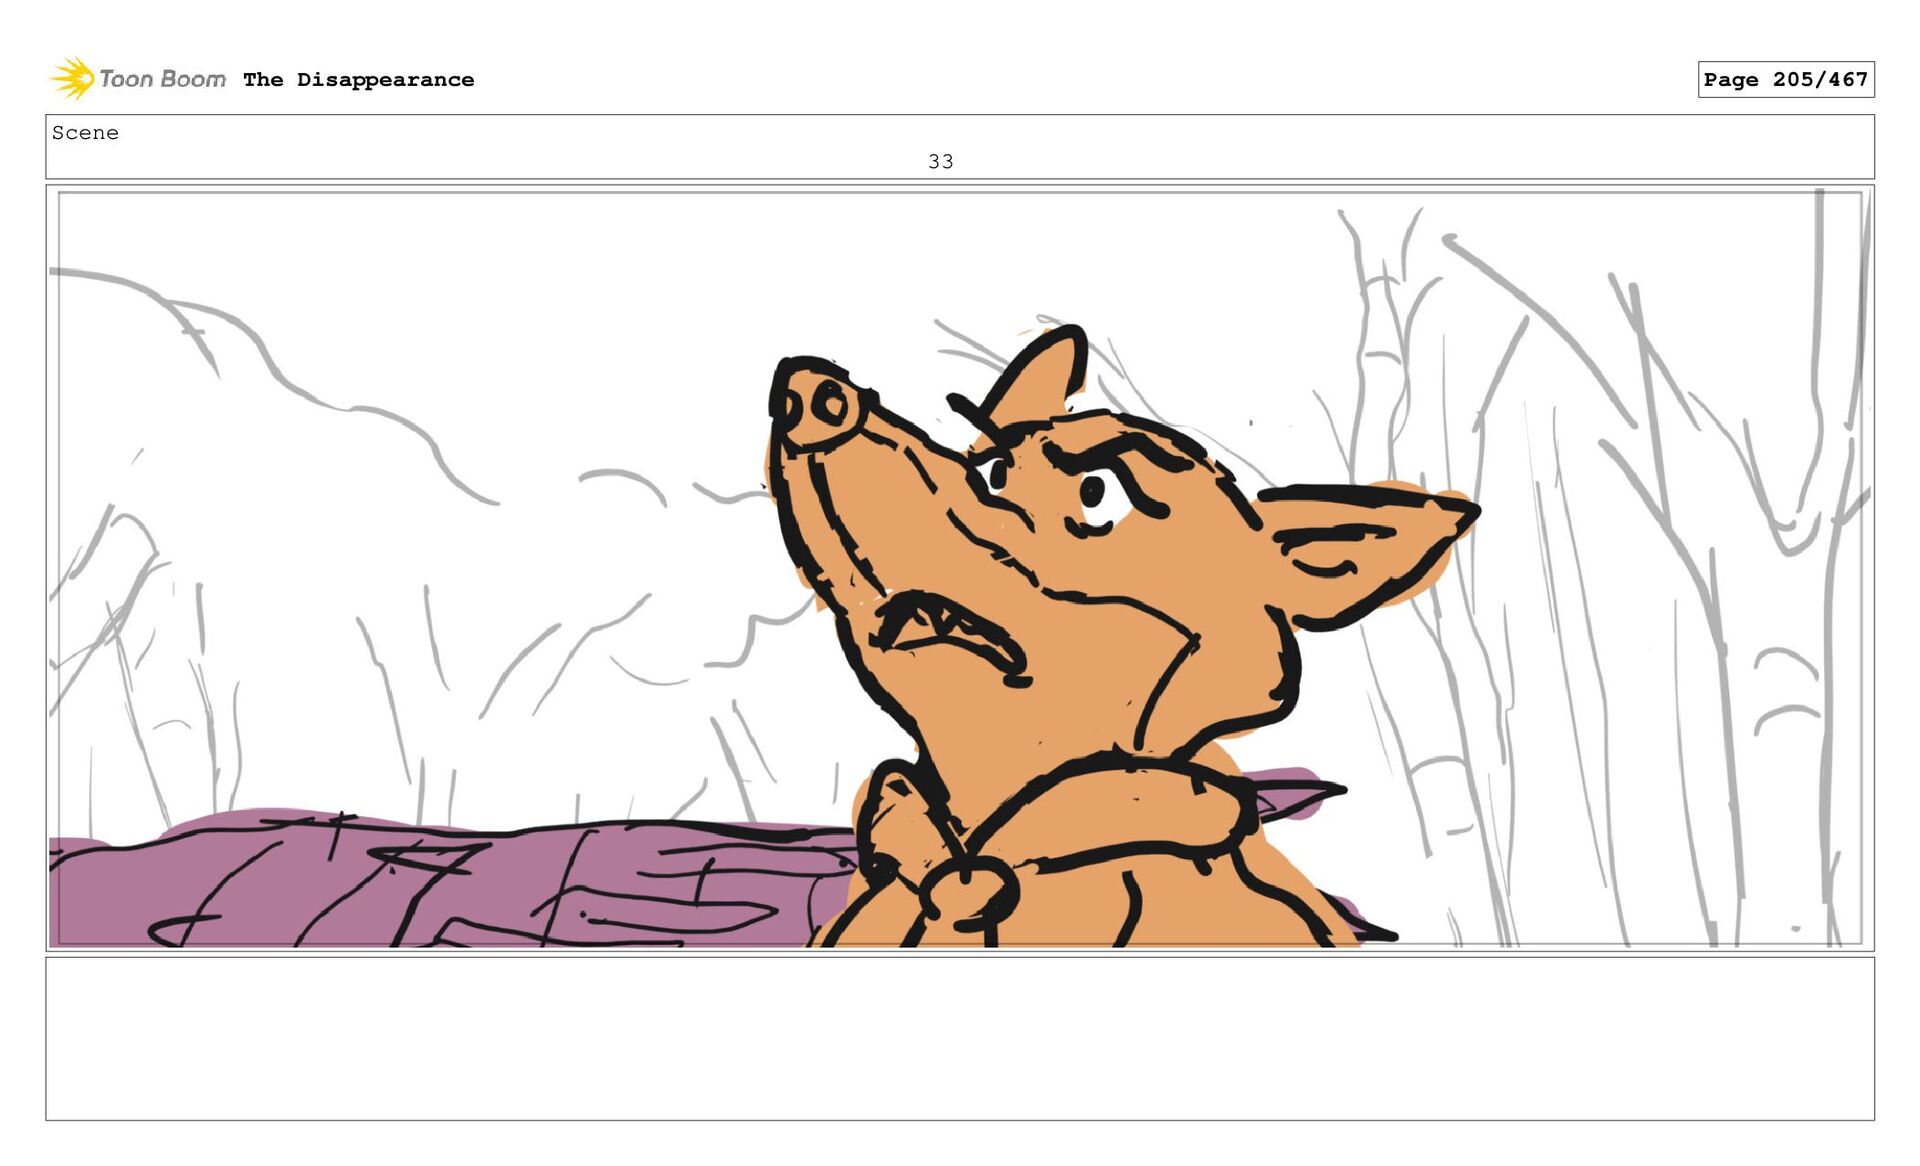
Task: Click the 'Scene' label
Action: pos(85,133)
